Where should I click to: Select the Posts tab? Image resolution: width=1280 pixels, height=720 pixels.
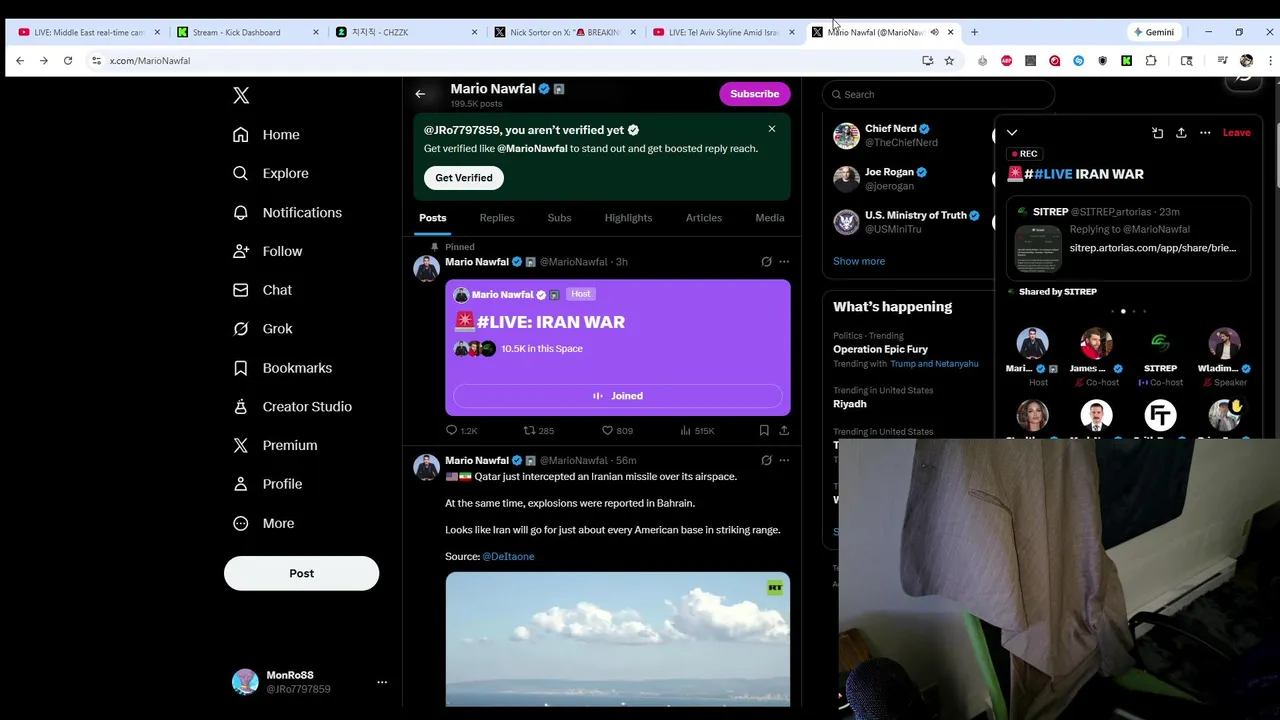click(x=432, y=218)
